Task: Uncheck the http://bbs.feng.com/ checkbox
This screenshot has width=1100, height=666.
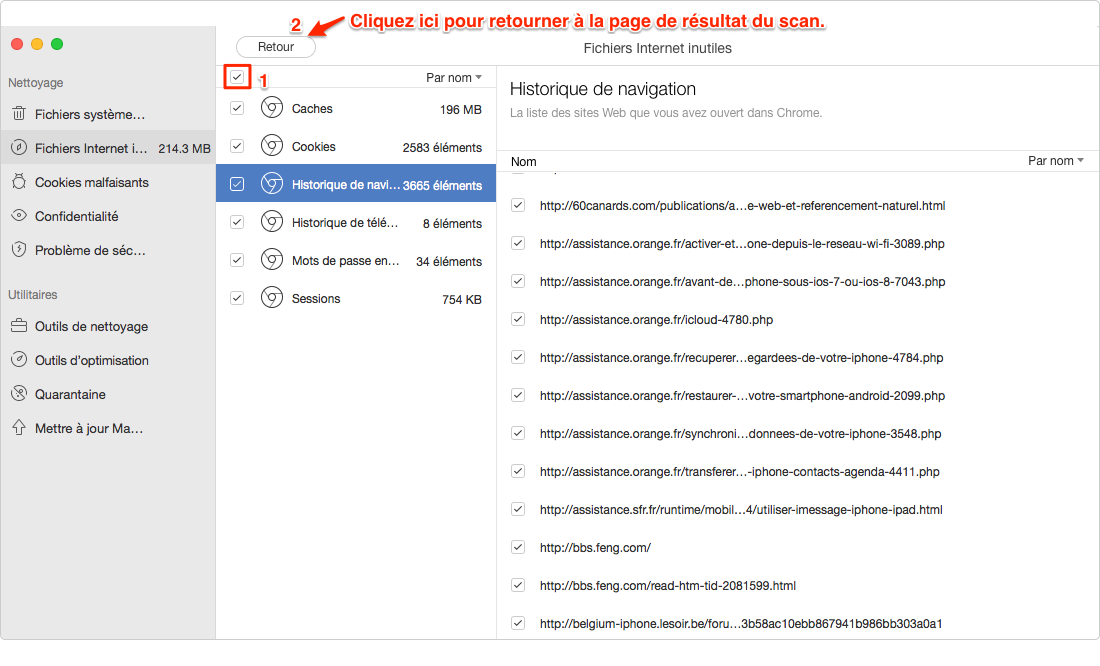Action: tap(518, 547)
